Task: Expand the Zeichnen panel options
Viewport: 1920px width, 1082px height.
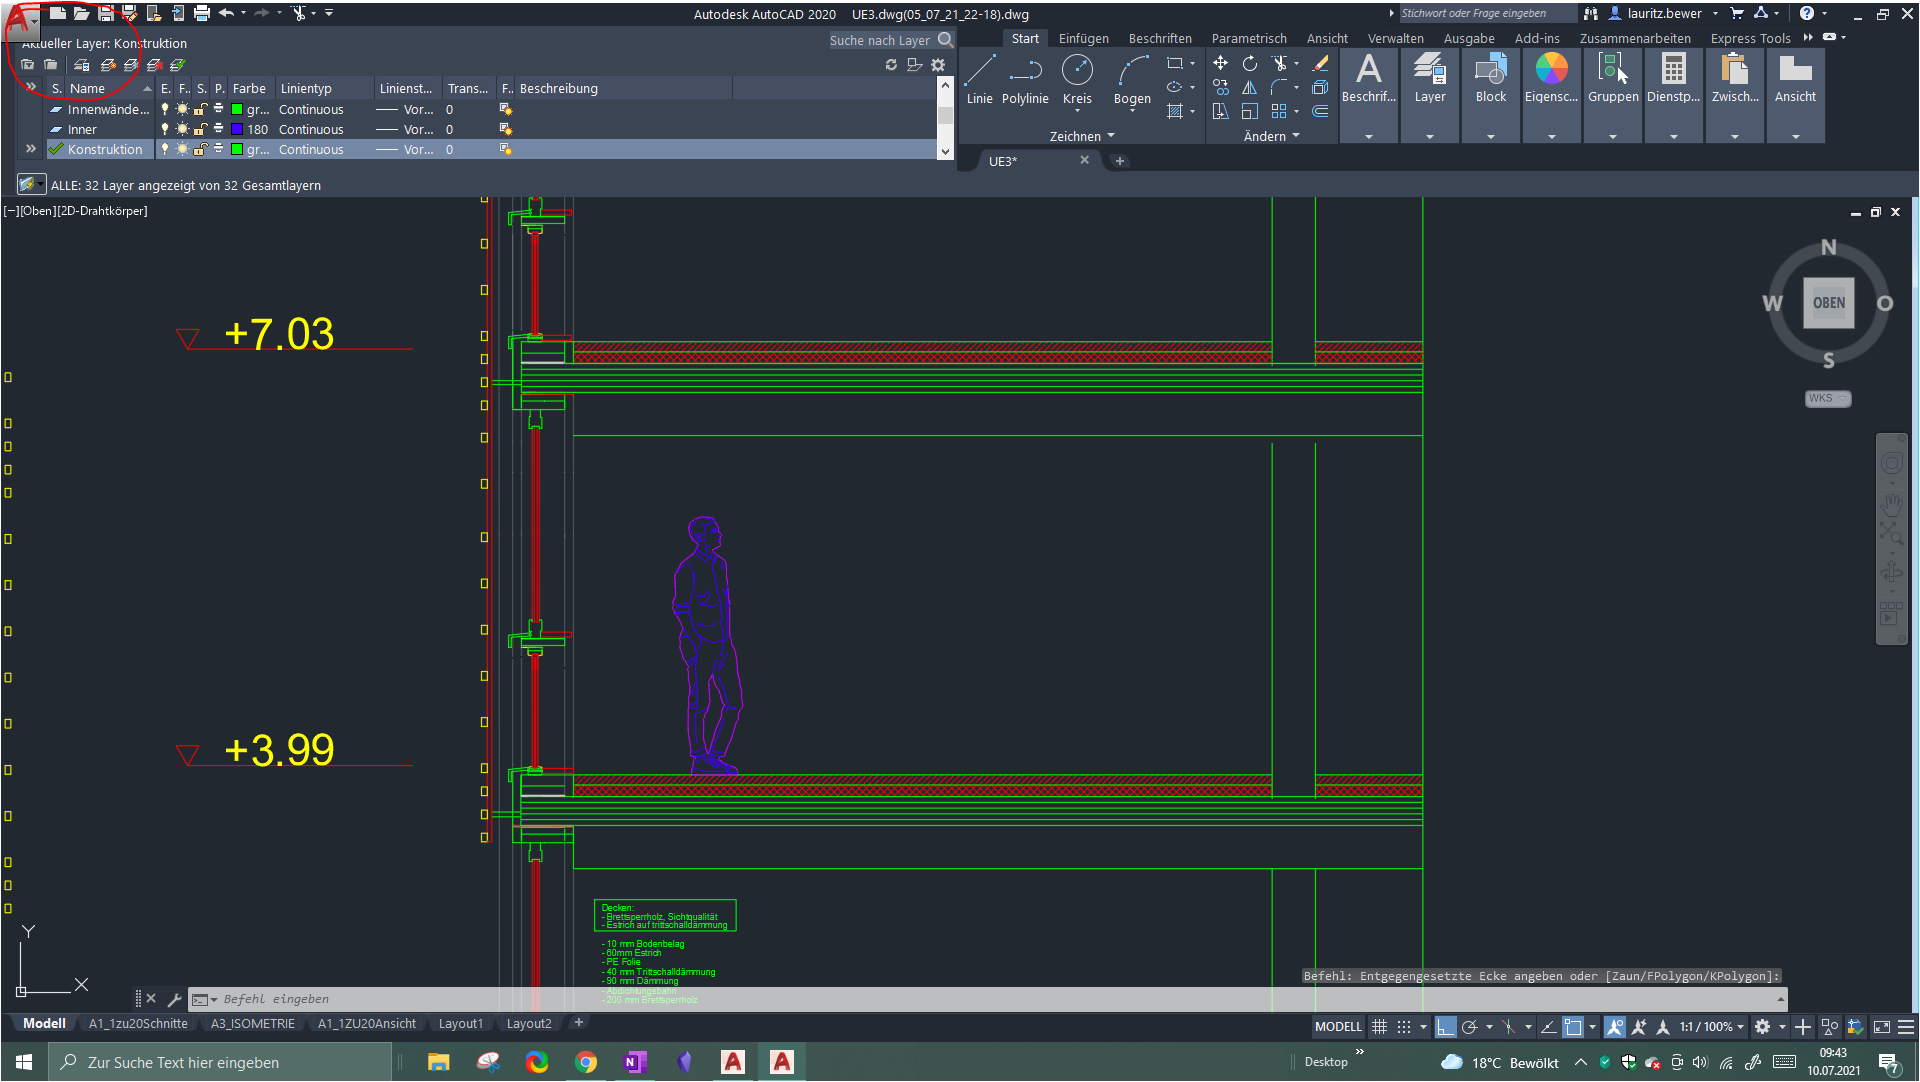Action: coord(1112,136)
